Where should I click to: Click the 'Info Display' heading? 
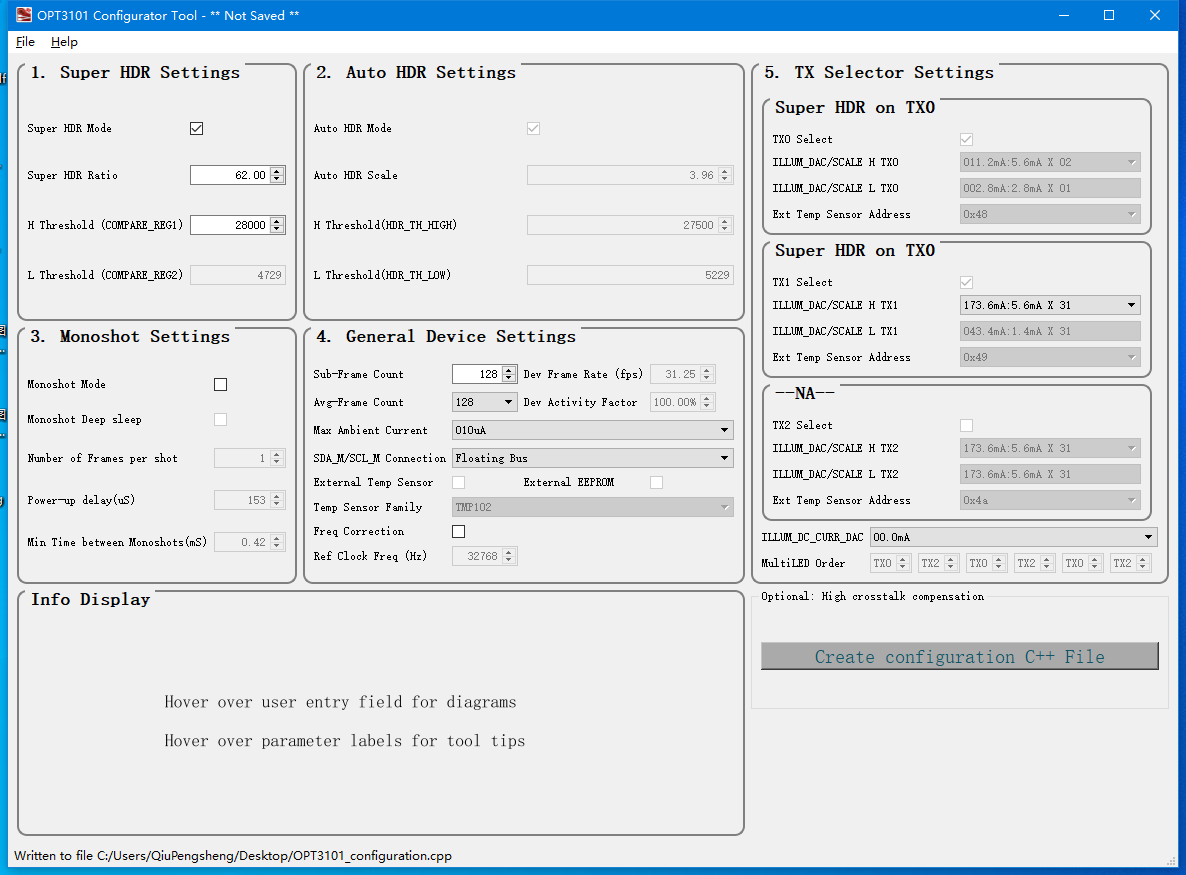point(91,599)
